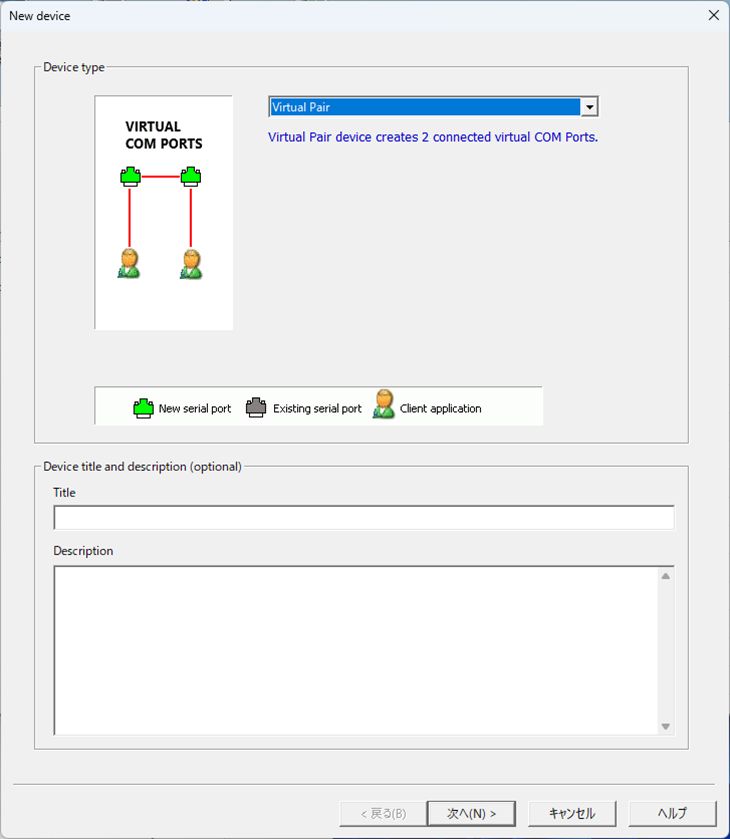Click the right client application figure in the diagram
Image resolution: width=730 pixels, height=839 pixels.
[191, 264]
